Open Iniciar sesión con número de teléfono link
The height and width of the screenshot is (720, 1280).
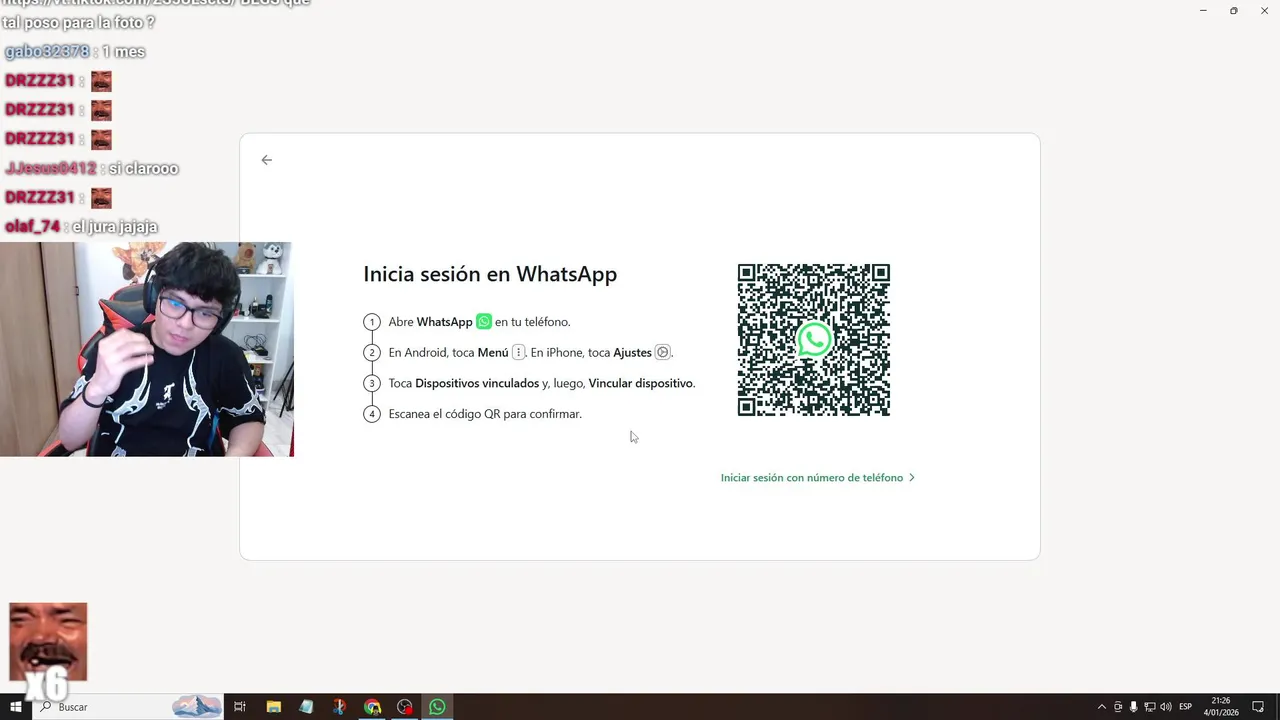click(x=818, y=478)
